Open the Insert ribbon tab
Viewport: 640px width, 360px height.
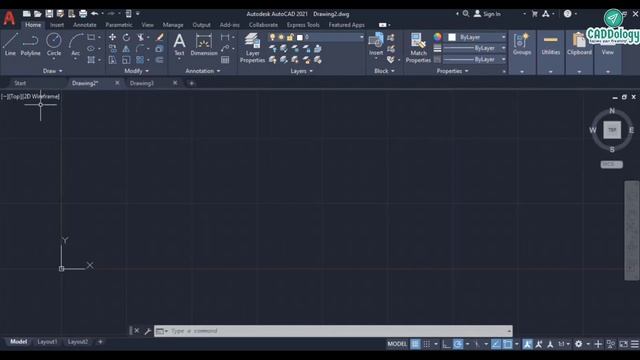click(57, 25)
